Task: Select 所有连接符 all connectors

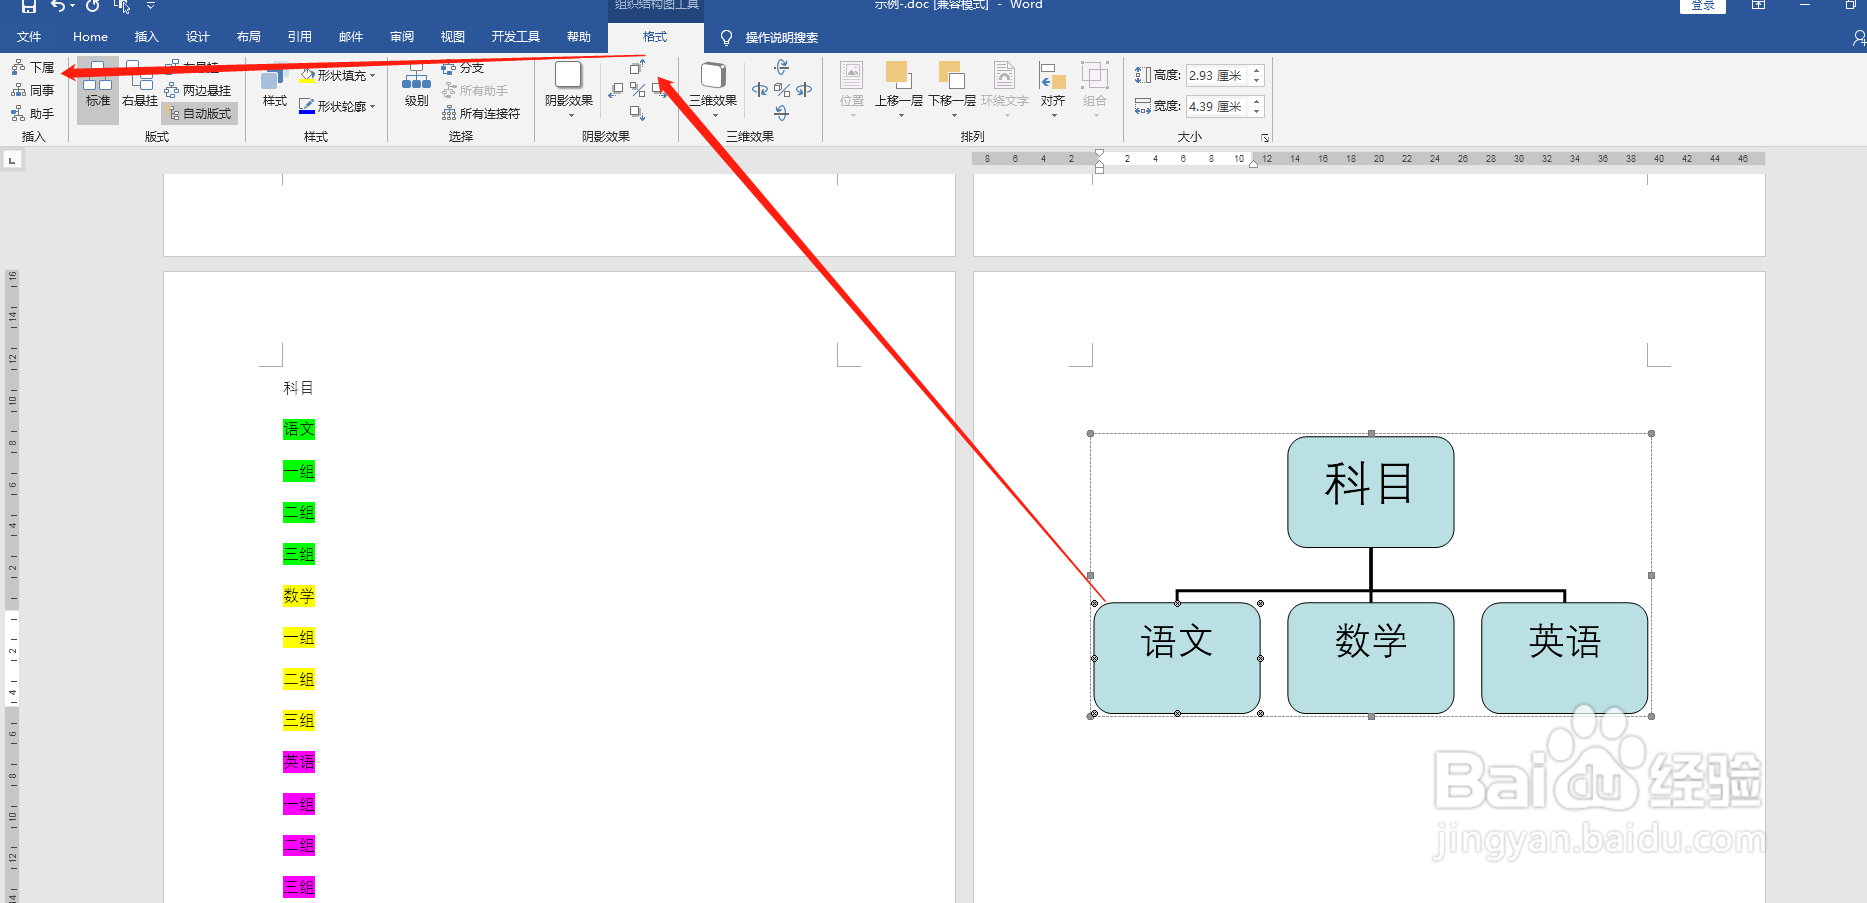Action: pyautogui.click(x=481, y=113)
